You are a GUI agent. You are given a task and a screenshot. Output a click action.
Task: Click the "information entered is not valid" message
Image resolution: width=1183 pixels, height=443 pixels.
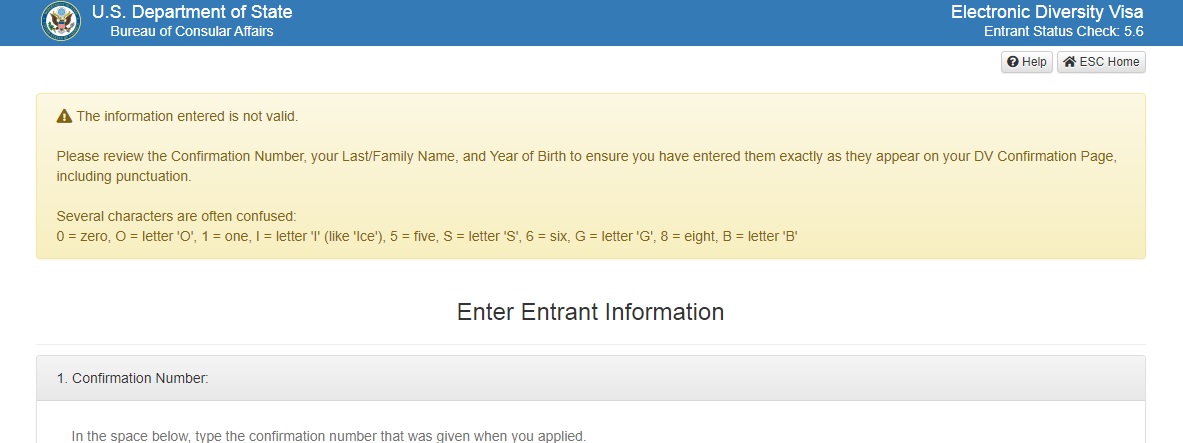point(187,116)
